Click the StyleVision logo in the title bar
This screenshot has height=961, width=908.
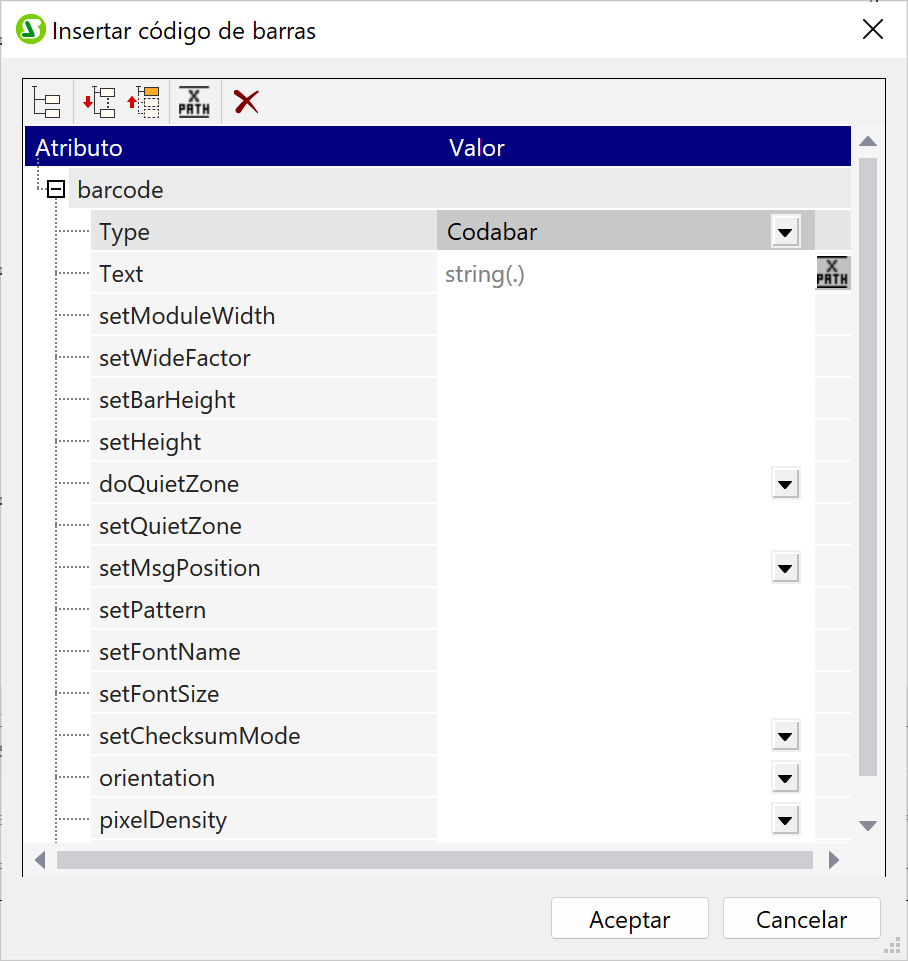click(31, 29)
